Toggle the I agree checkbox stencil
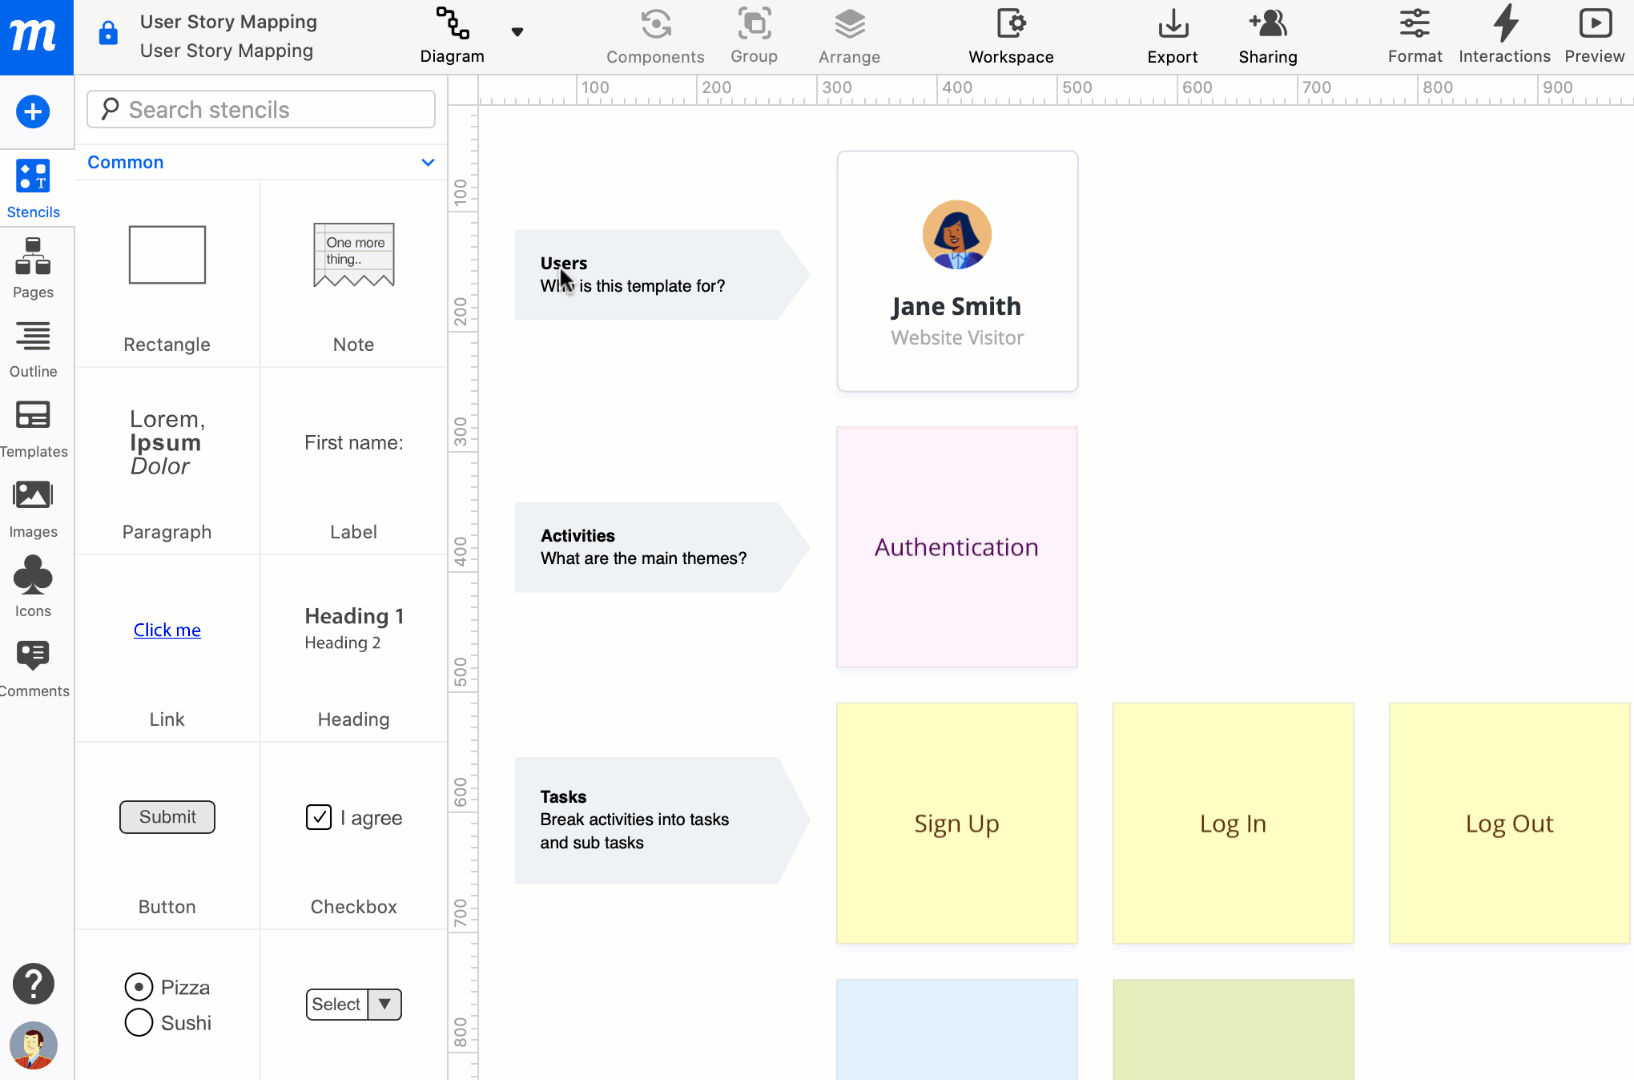The height and width of the screenshot is (1080, 1634). [318, 817]
